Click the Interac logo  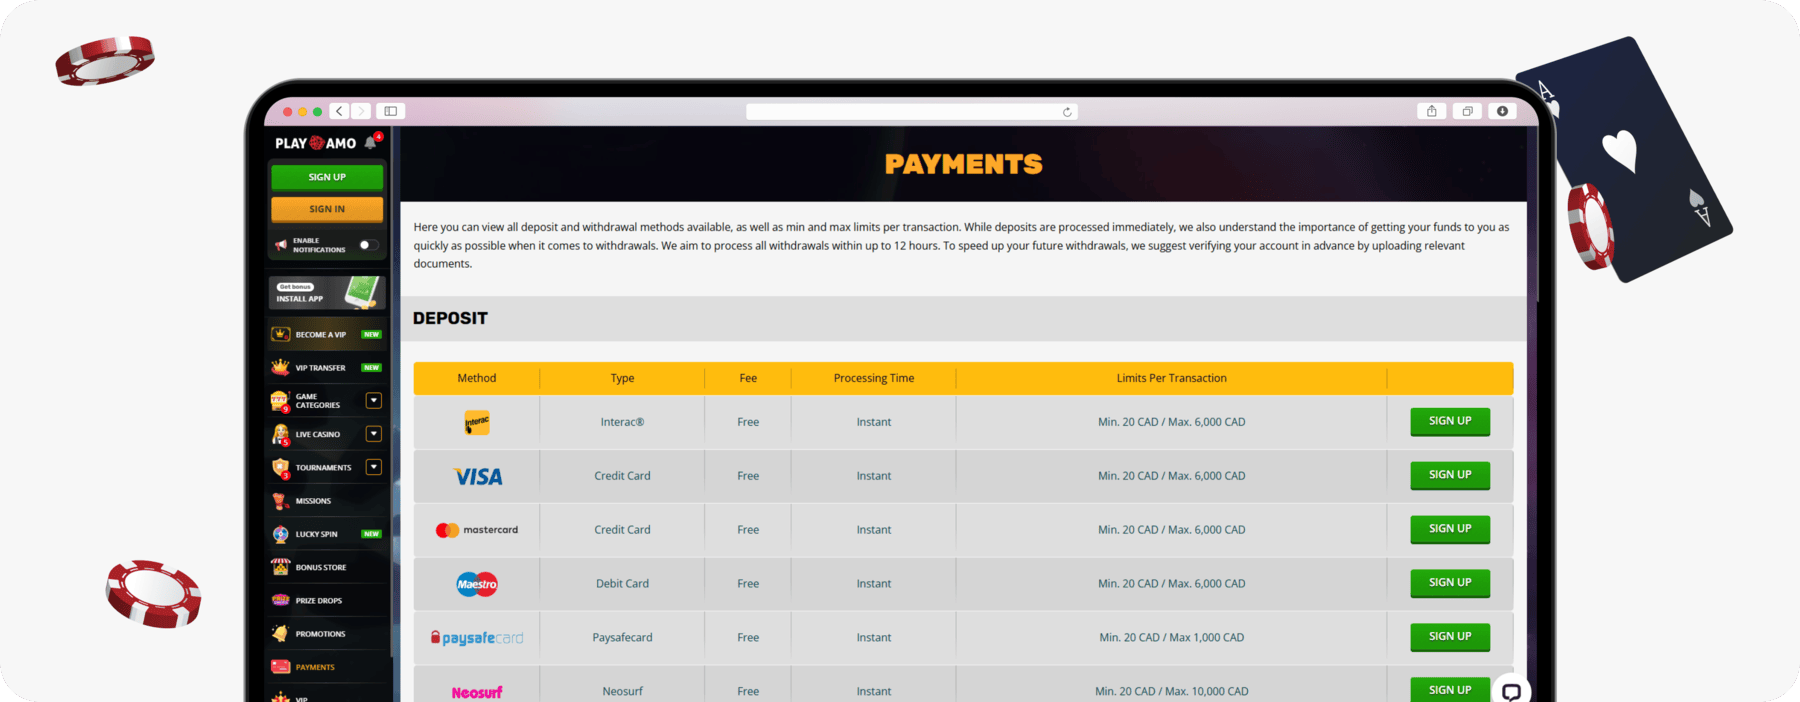point(477,423)
